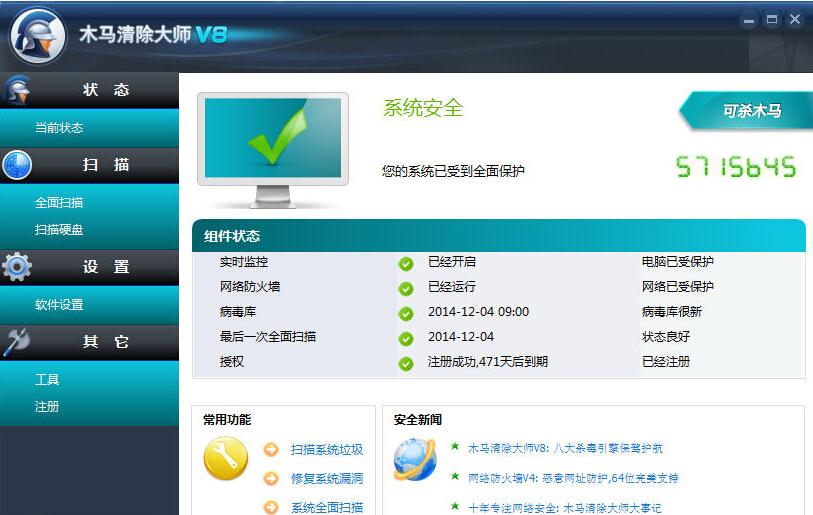This screenshot has width=813, height=515.
Task: Click the gear icon beside 设置 header
Action: (x=17, y=267)
